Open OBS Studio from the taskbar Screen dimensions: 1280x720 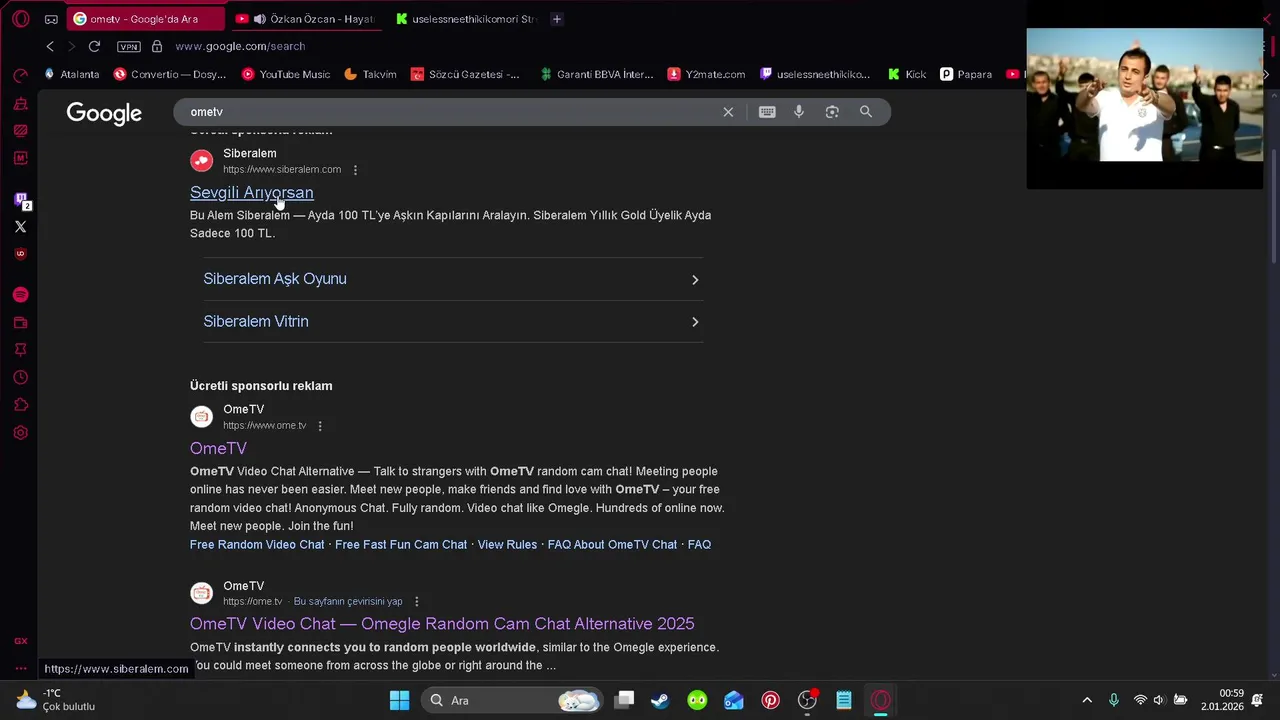[x=807, y=700]
